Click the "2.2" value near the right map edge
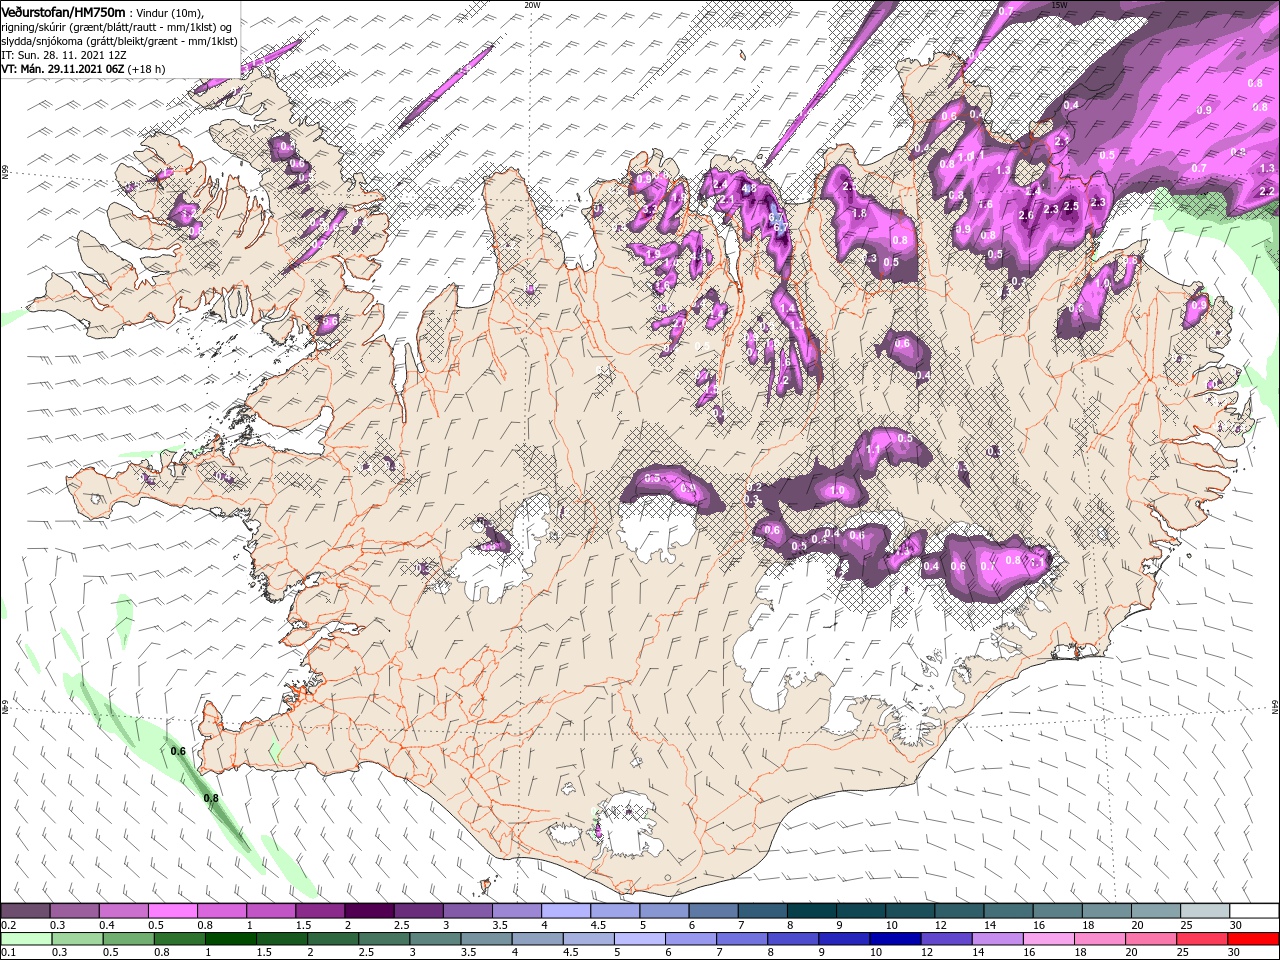The image size is (1280, 960). [x=1267, y=191]
